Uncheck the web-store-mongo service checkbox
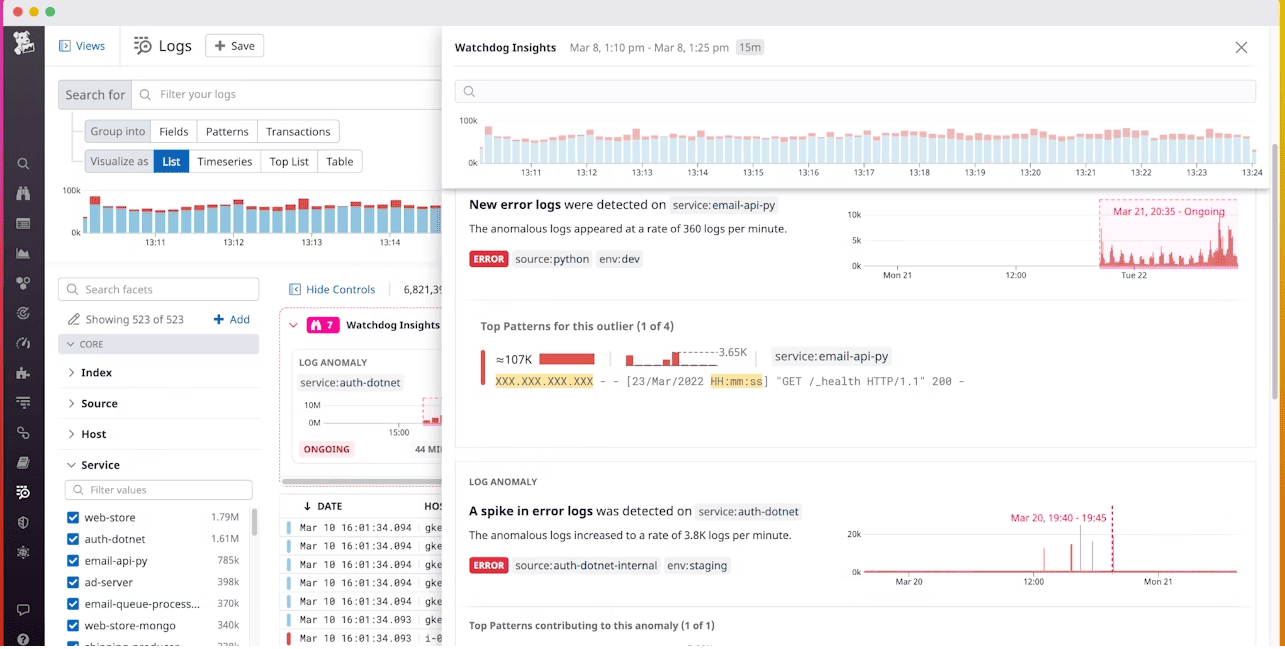Image resolution: width=1285 pixels, height=649 pixels. (73, 626)
